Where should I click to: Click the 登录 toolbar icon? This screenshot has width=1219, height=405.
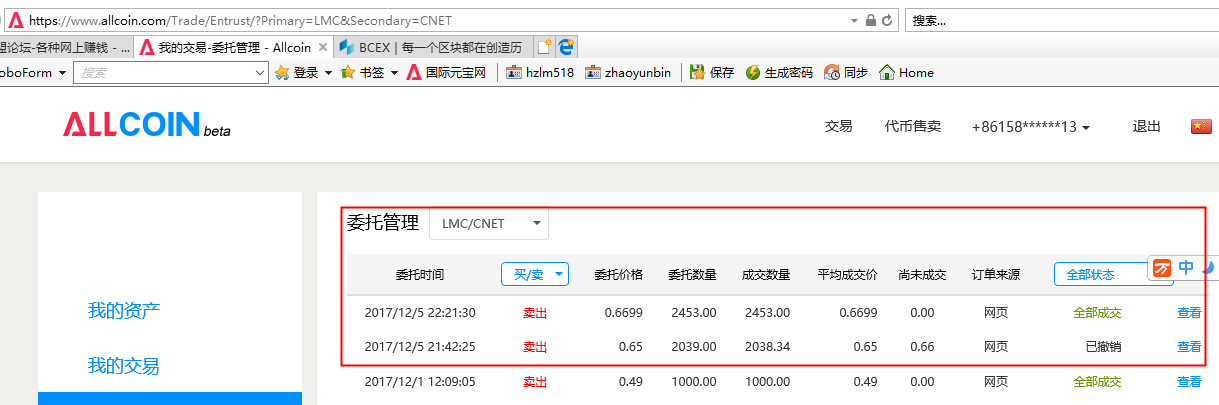click(x=283, y=72)
